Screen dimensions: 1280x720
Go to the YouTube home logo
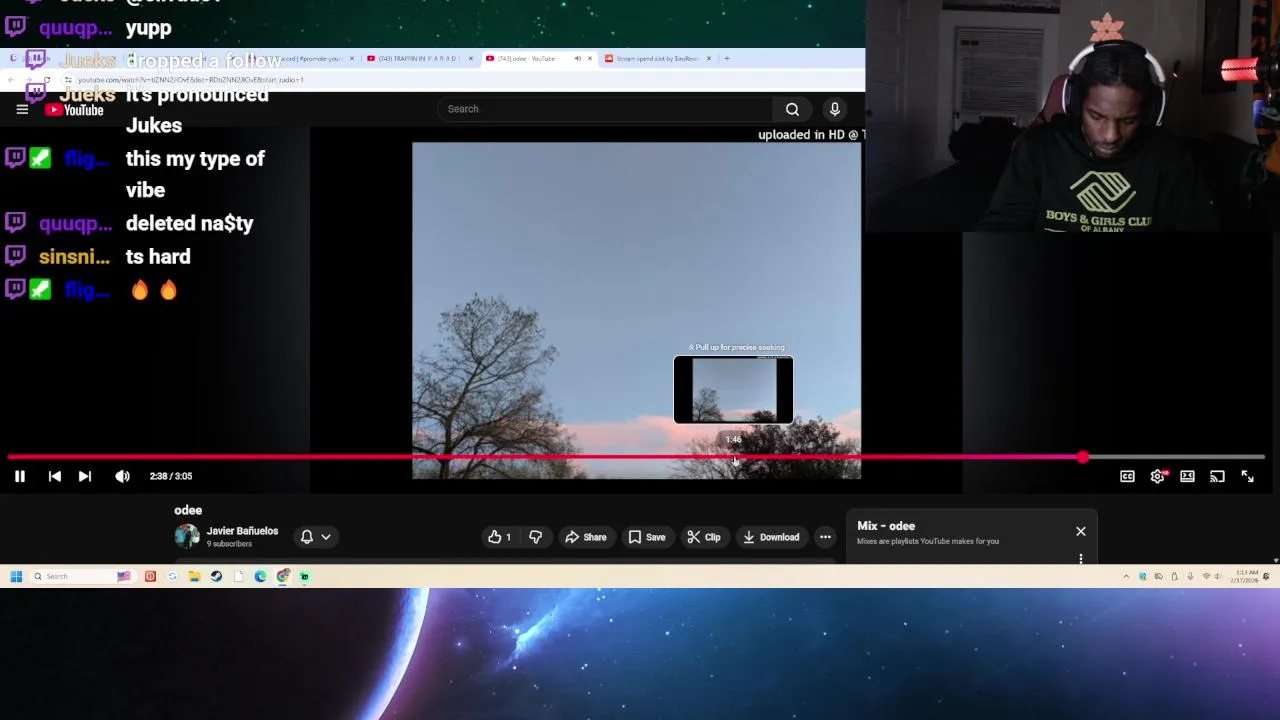click(x=74, y=109)
